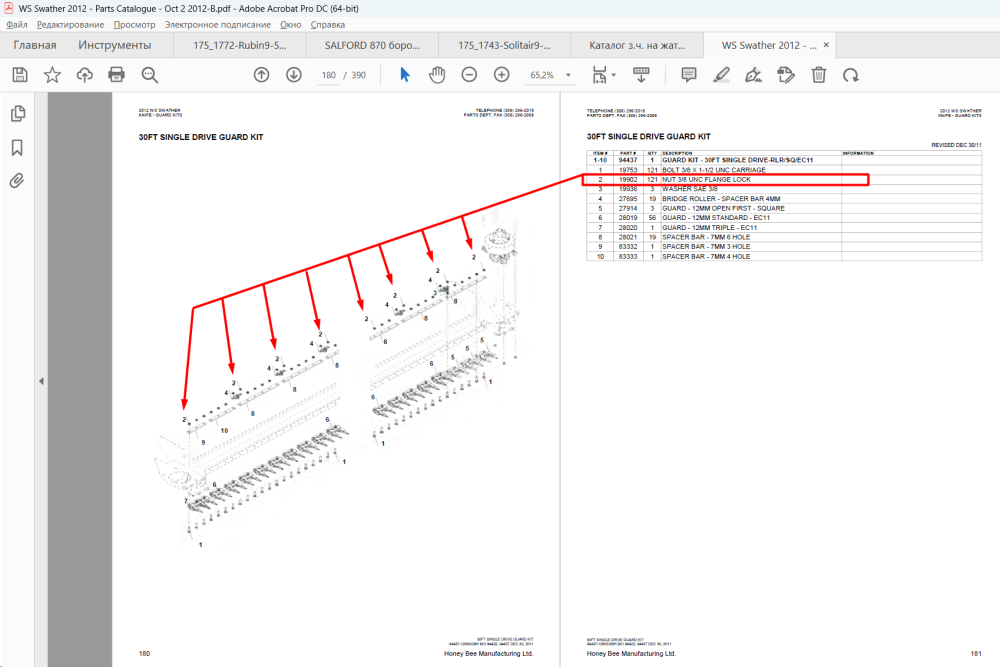This screenshot has height=667, width=1000.
Task: Open the Просмотр menu
Action: click(x=135, y=25)
